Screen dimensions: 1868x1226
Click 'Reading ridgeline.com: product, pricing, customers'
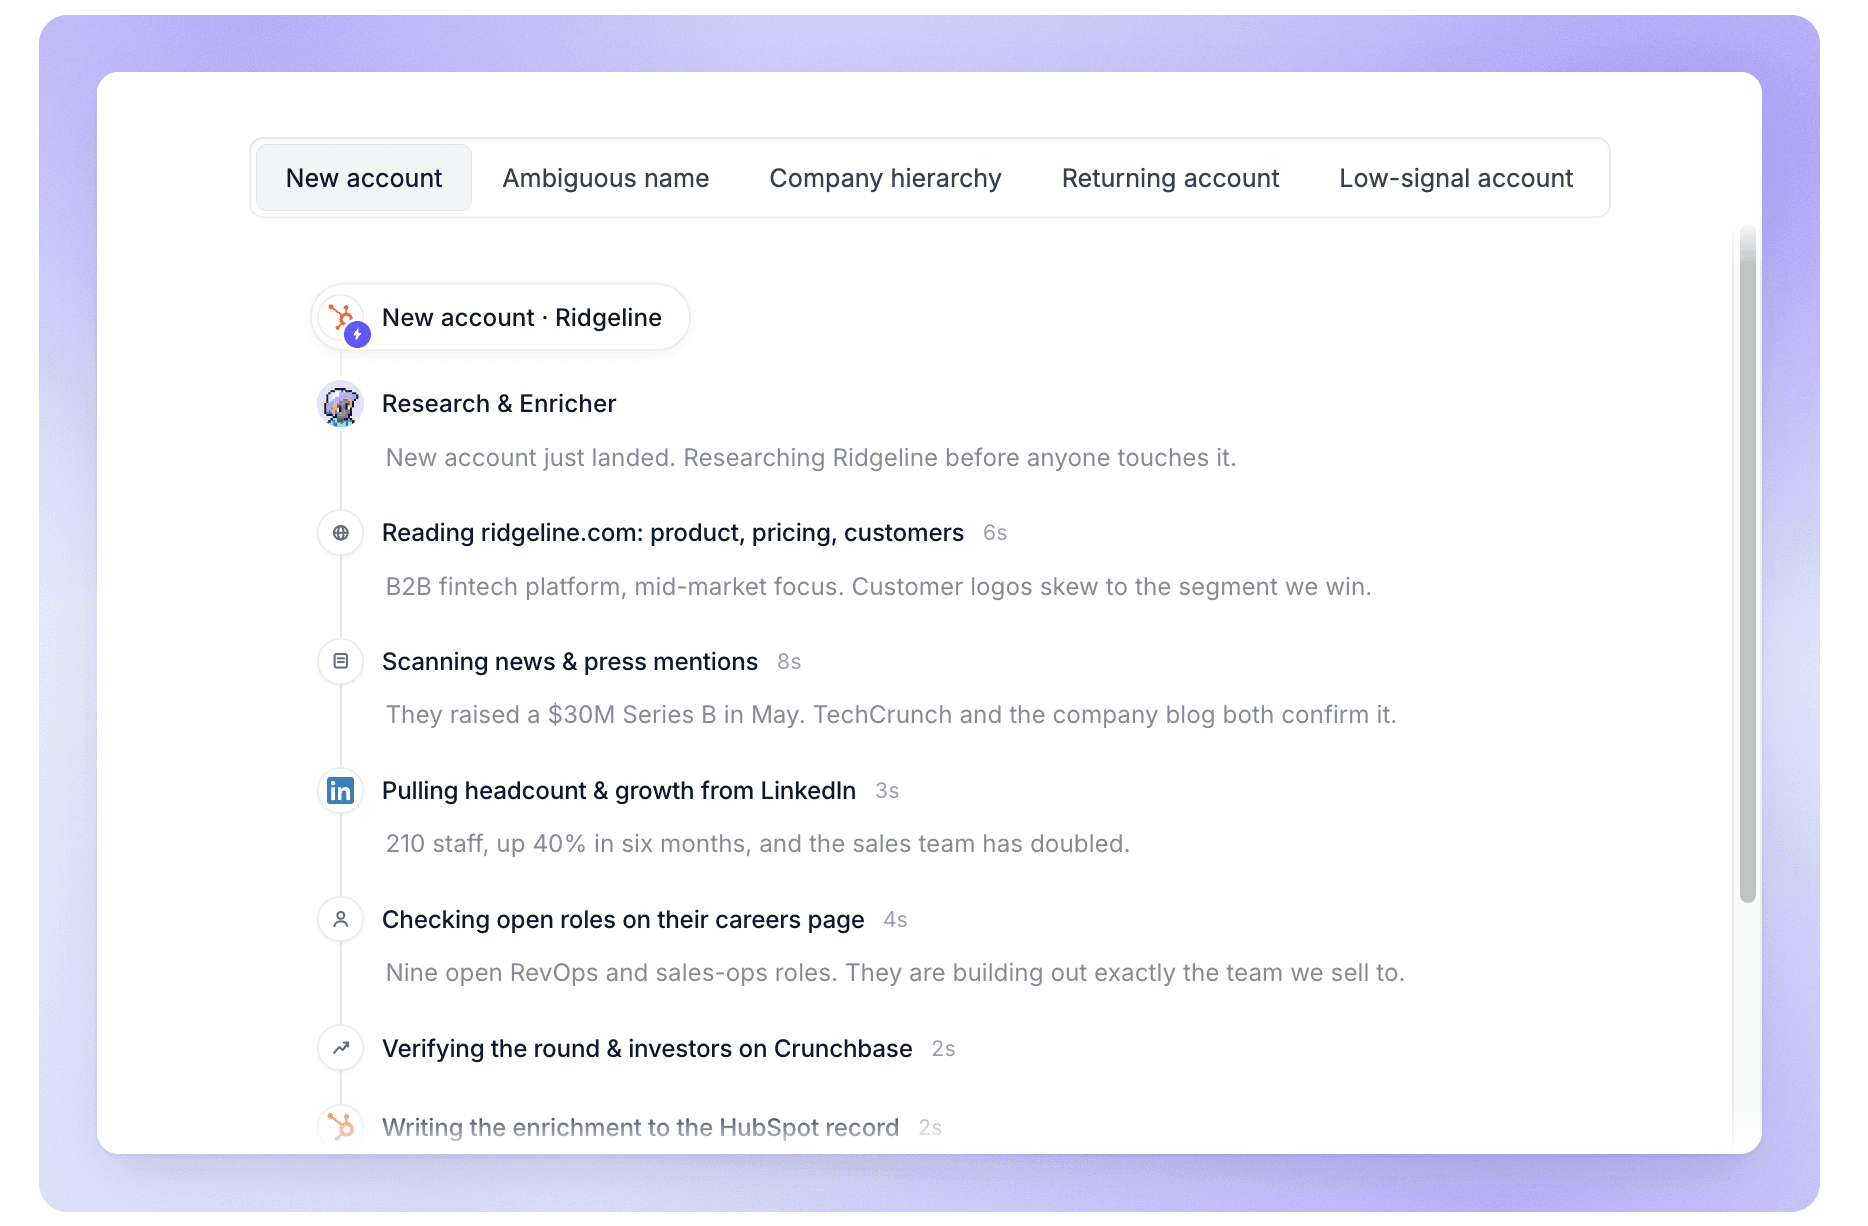673,533
